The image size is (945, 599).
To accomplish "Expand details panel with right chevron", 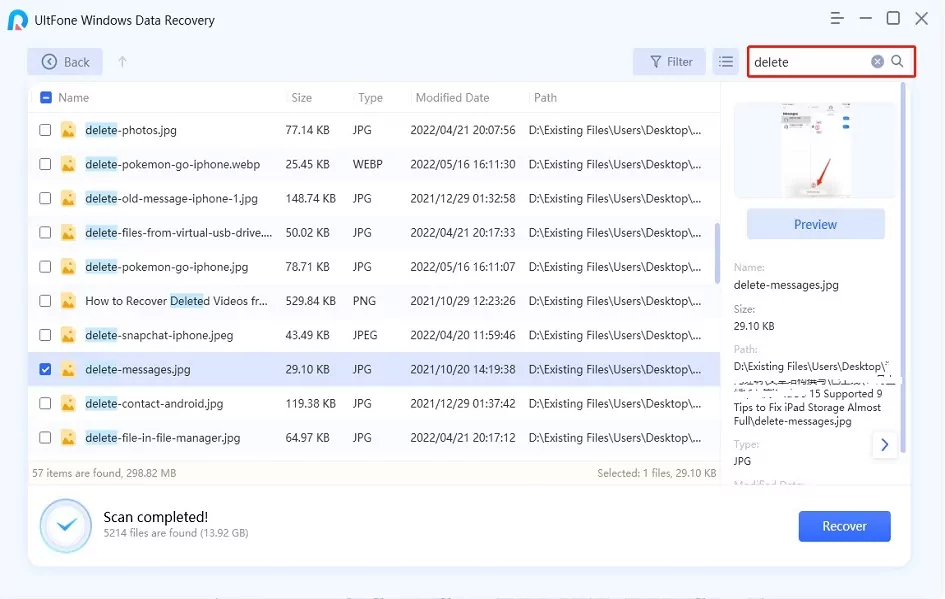I will 884,445.
